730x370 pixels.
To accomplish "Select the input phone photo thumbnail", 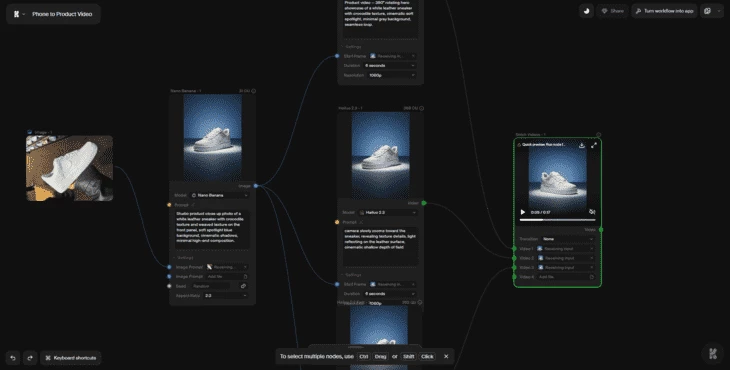I will pyautogui.click(x=69, y=168).
